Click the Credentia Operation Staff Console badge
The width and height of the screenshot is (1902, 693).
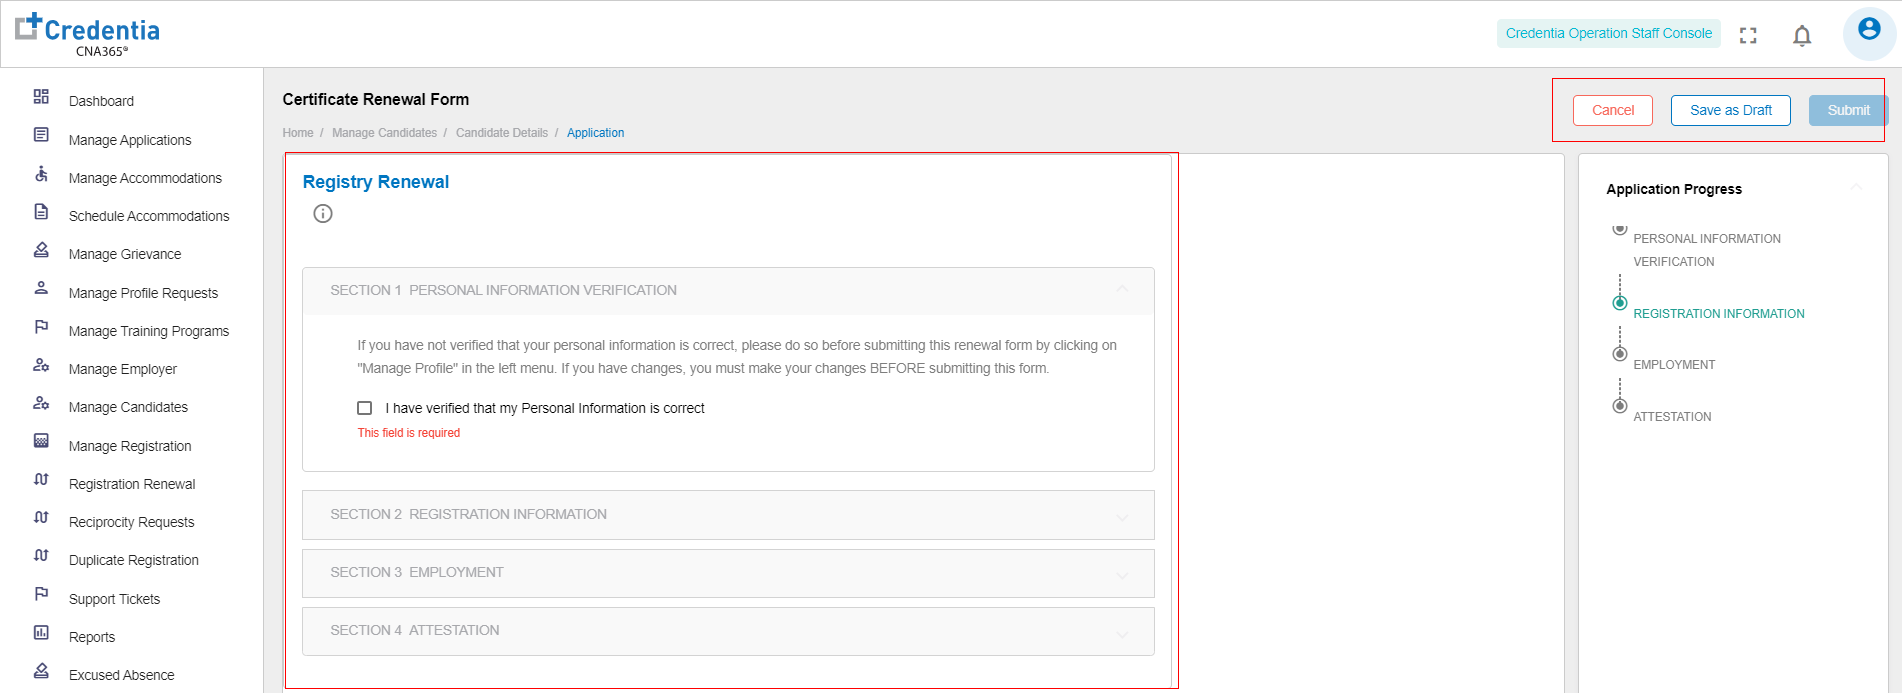(1609, 33)
